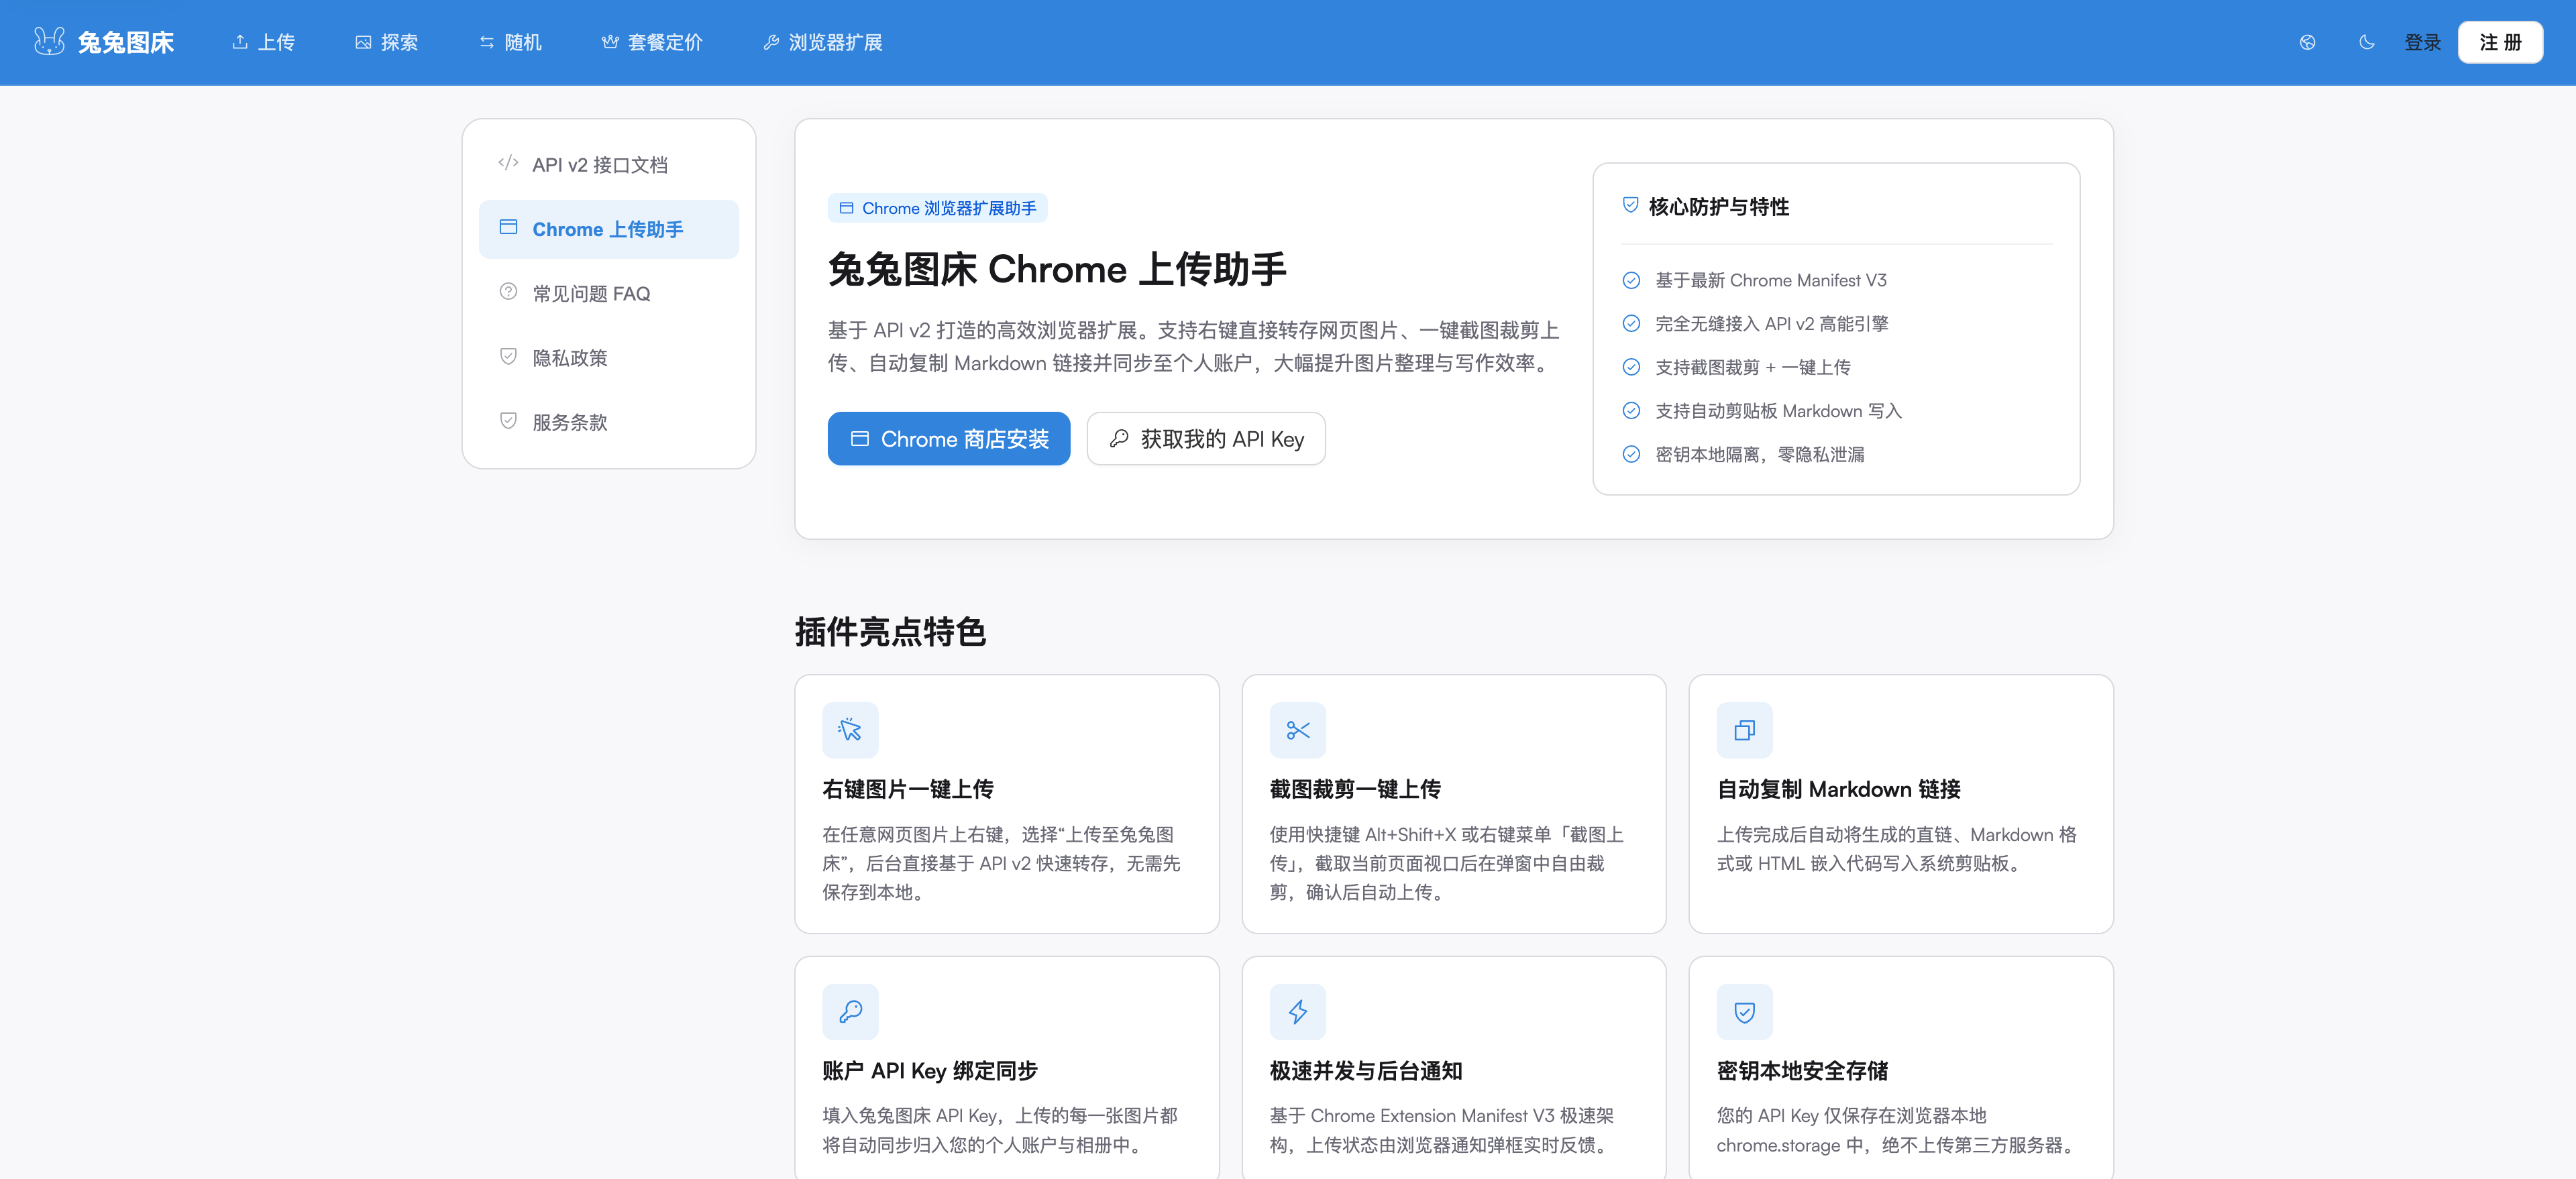Click check icon beside 支持自动剪贴板 Markdown 写入
The height and width of the screenshot is (1179, 2576).
(1631, 411)
